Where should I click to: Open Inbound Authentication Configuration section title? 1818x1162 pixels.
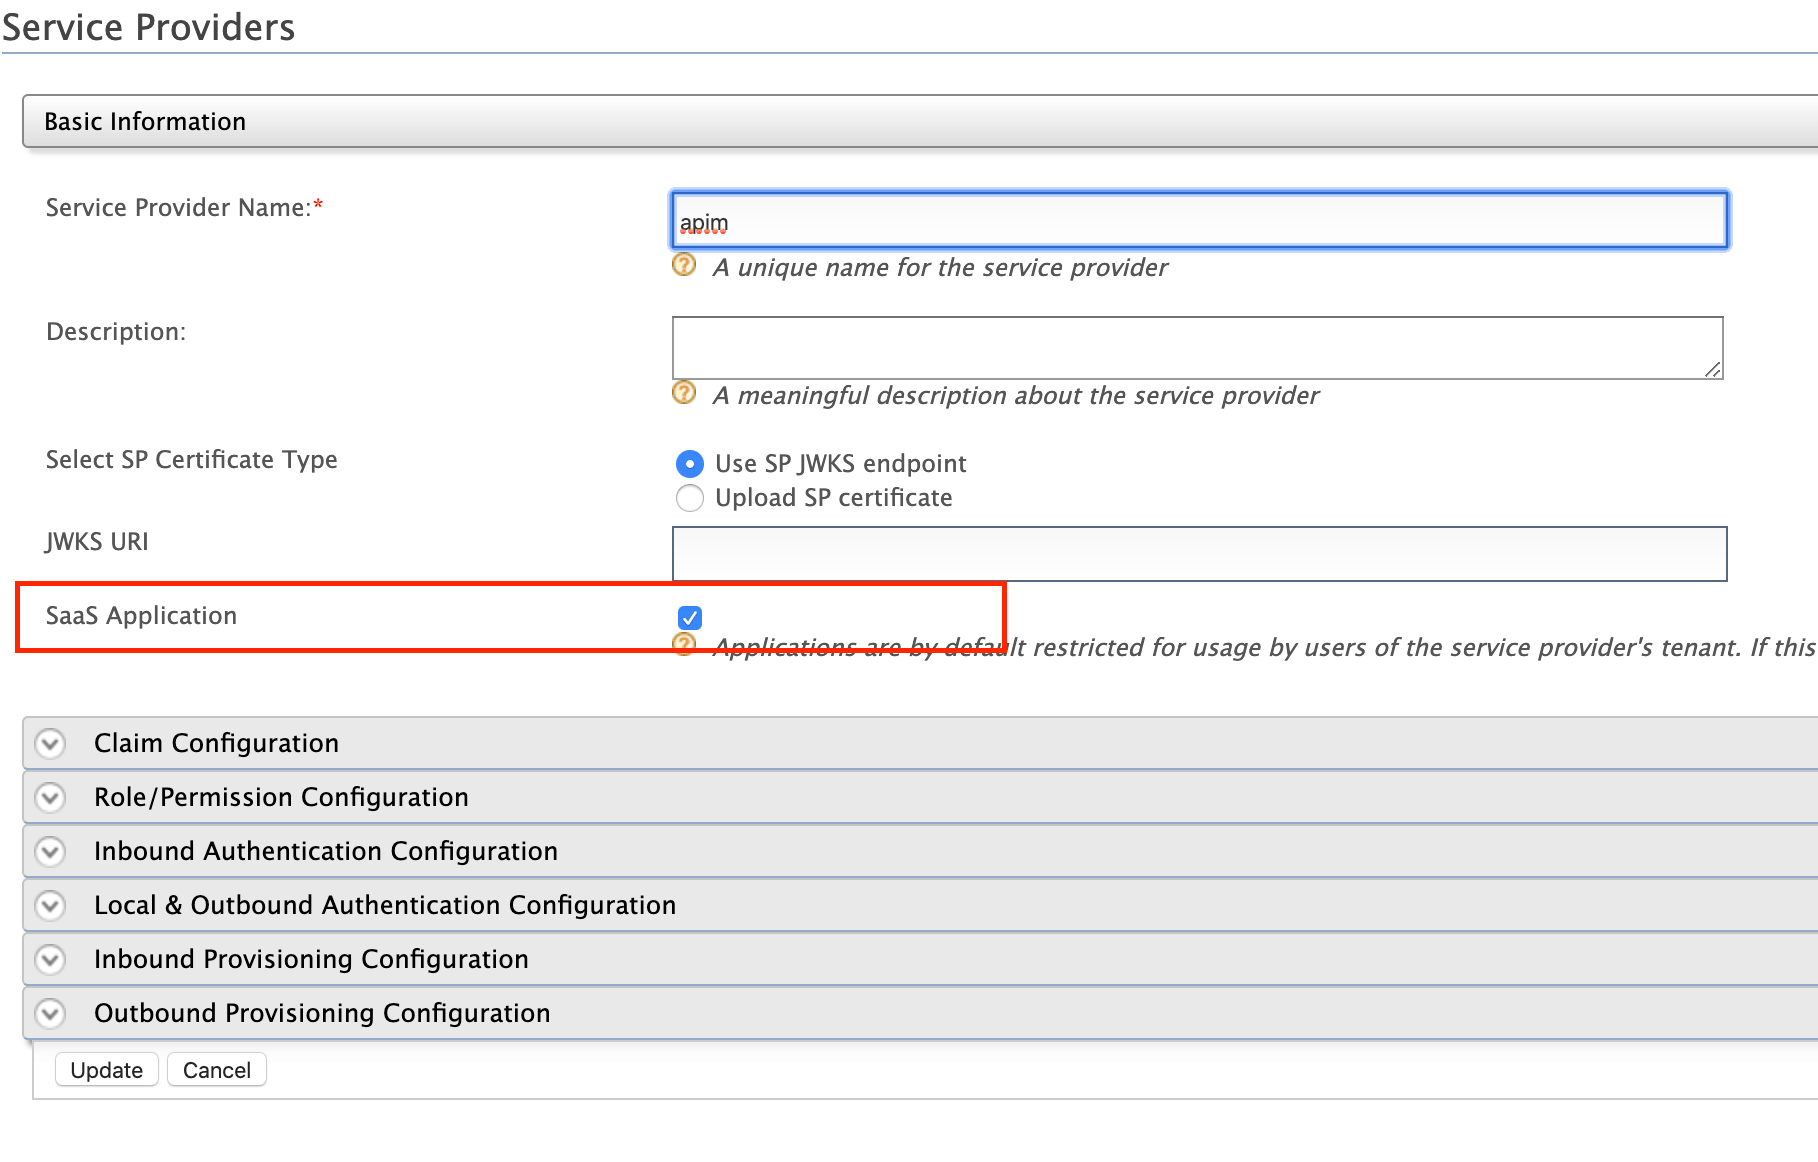click(325, 851)
